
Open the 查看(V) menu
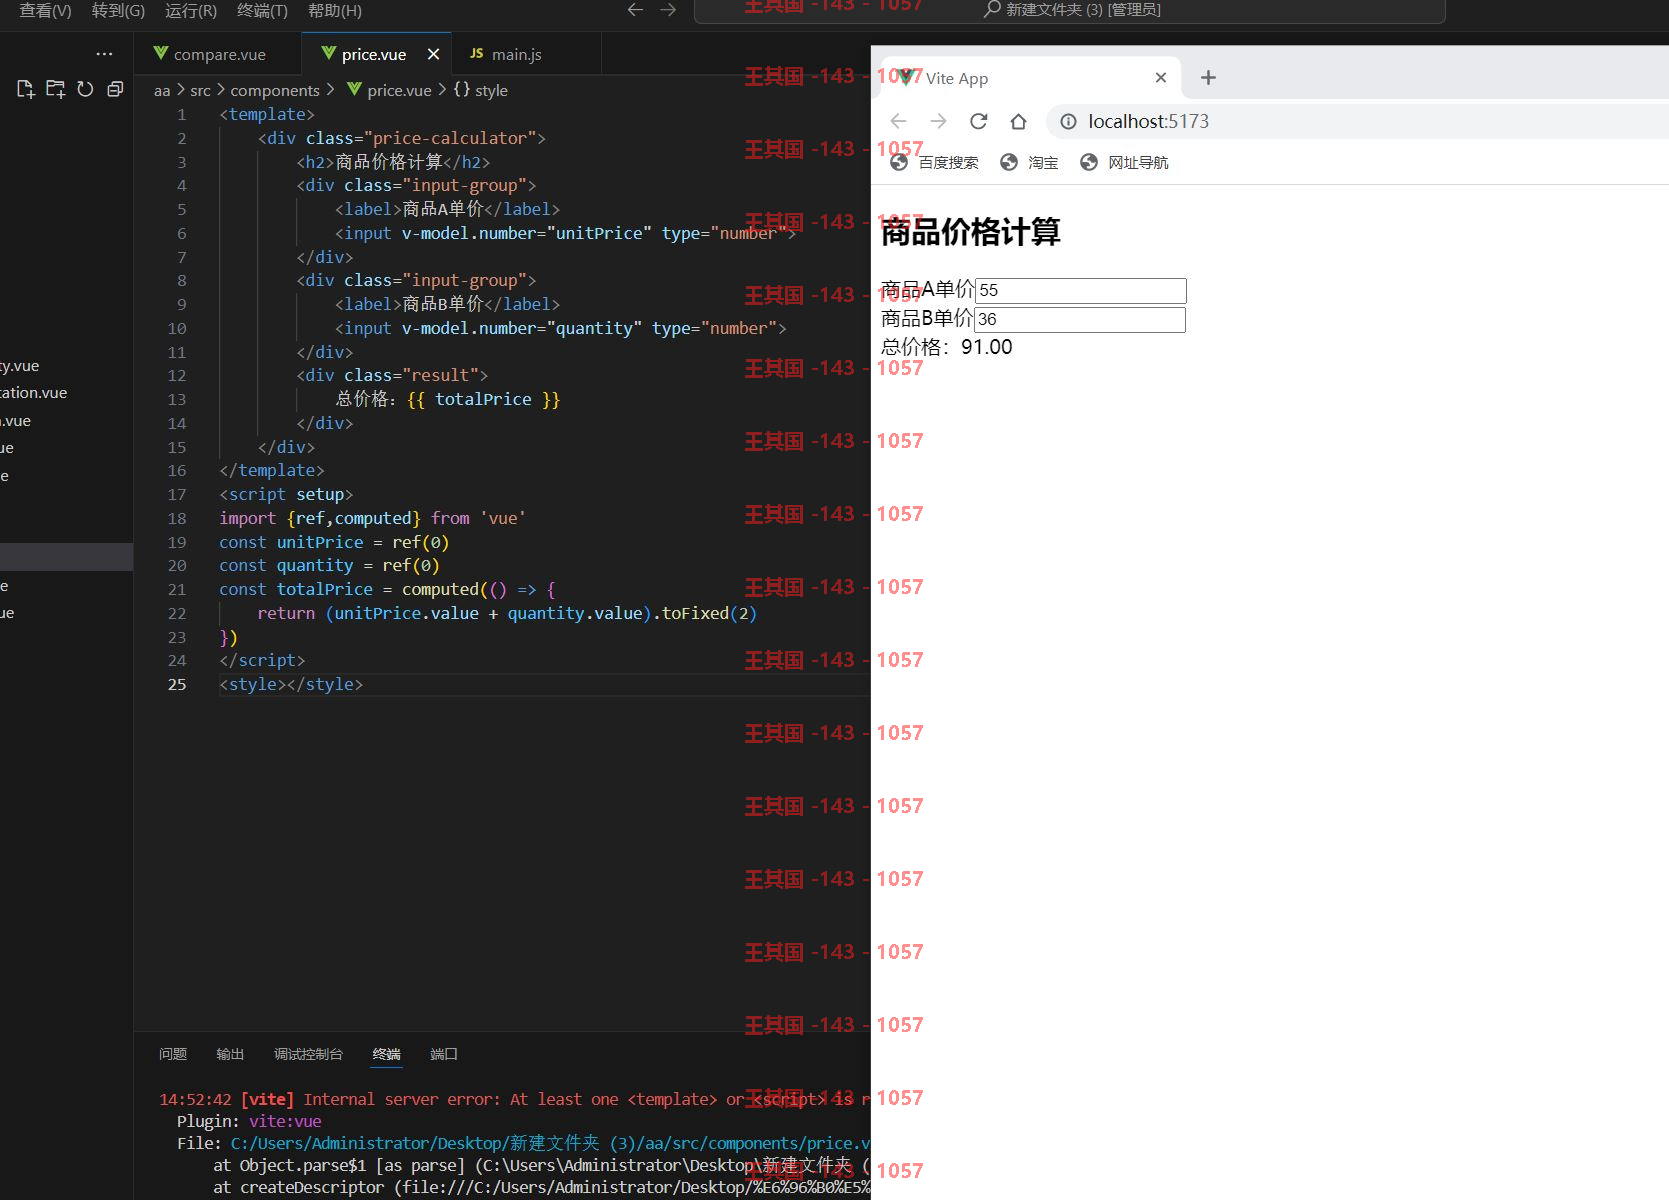pyautogui.click(x=46, y=10)
